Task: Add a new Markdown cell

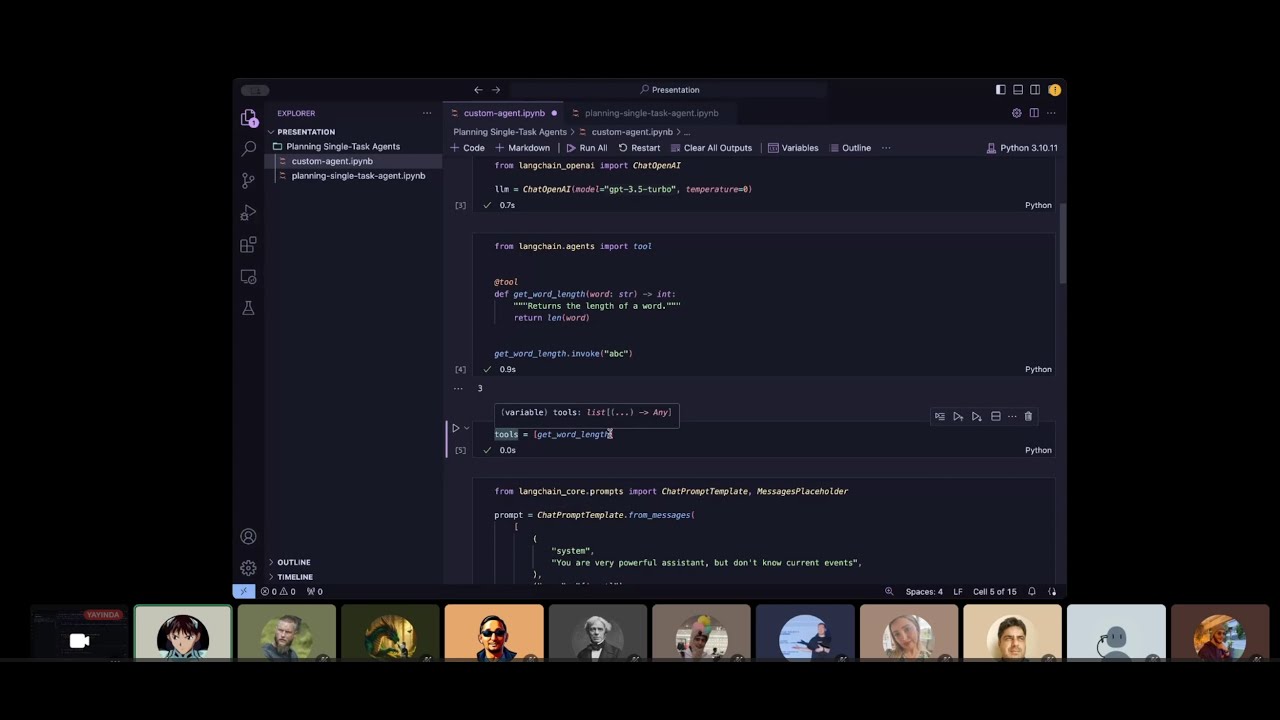Action: point(523,148)
